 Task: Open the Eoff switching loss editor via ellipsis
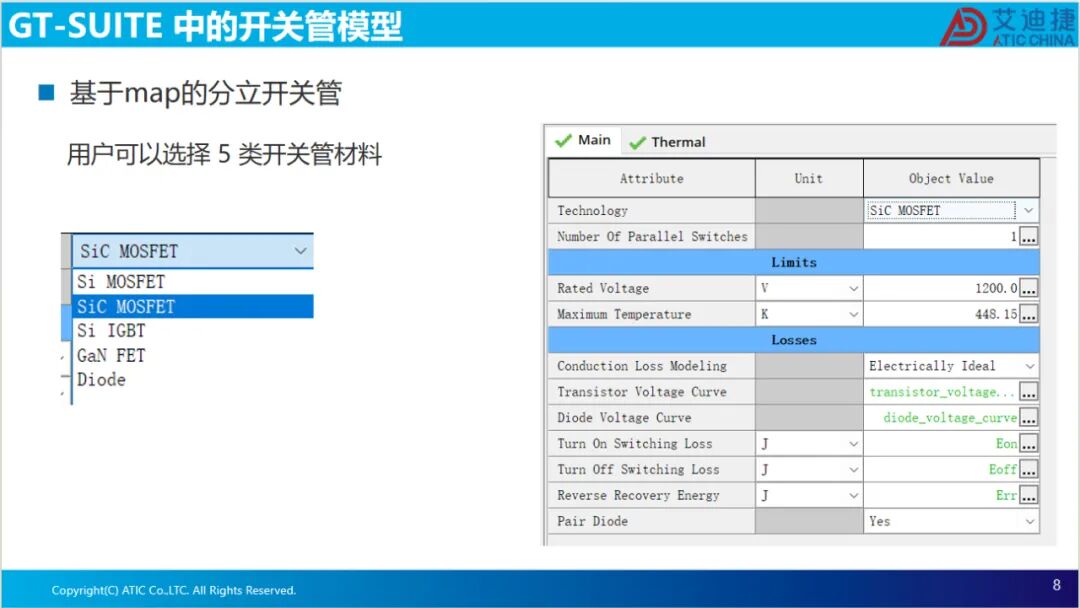pyautogui.click(x=1031, y=469)
